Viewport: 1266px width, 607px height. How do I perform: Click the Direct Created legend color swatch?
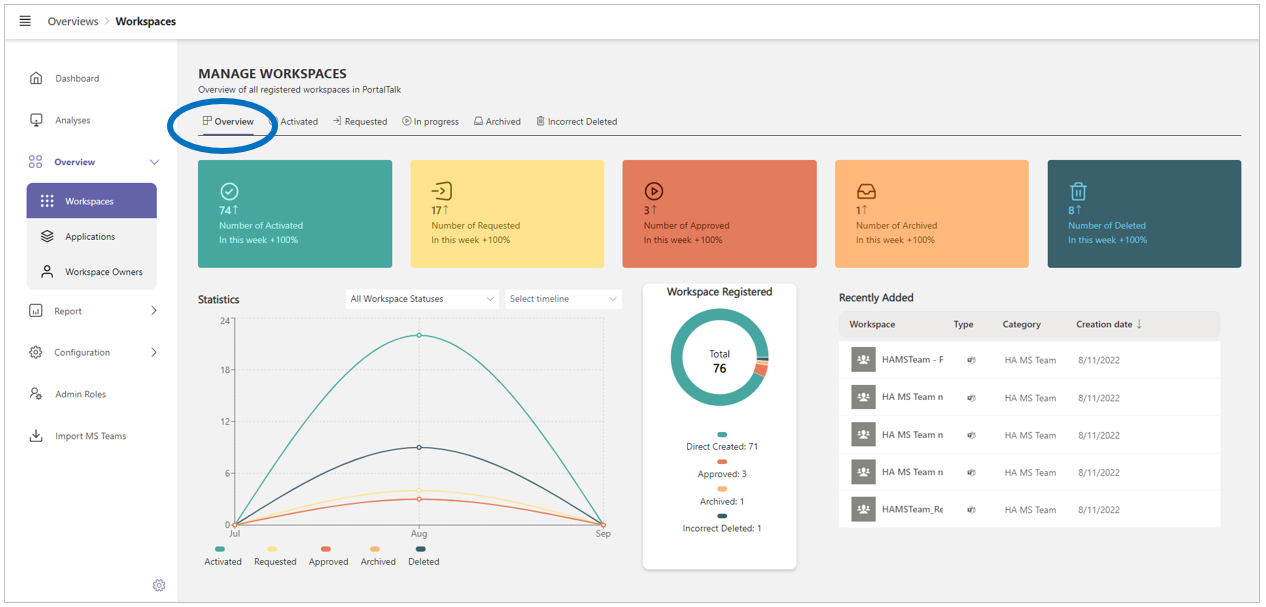coord(722,435)
